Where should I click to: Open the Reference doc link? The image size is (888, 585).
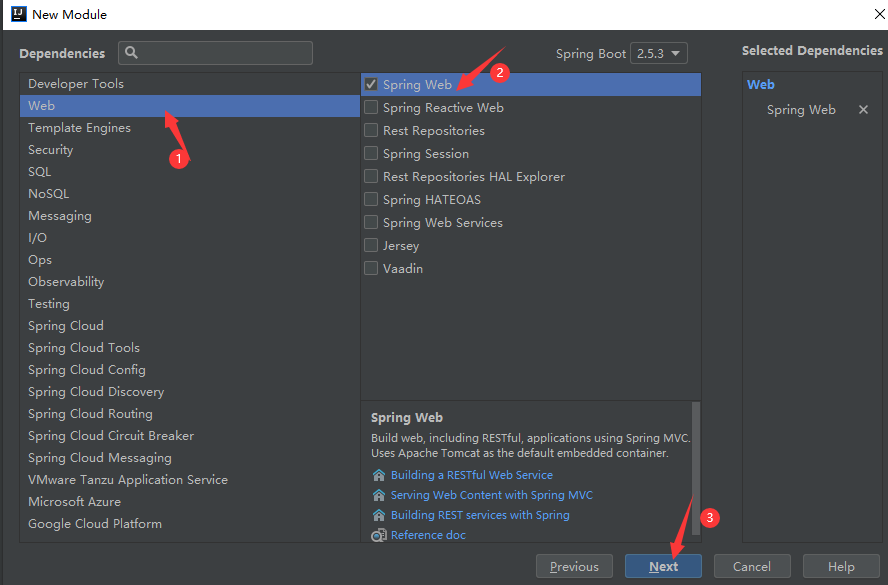click(428, 535)
